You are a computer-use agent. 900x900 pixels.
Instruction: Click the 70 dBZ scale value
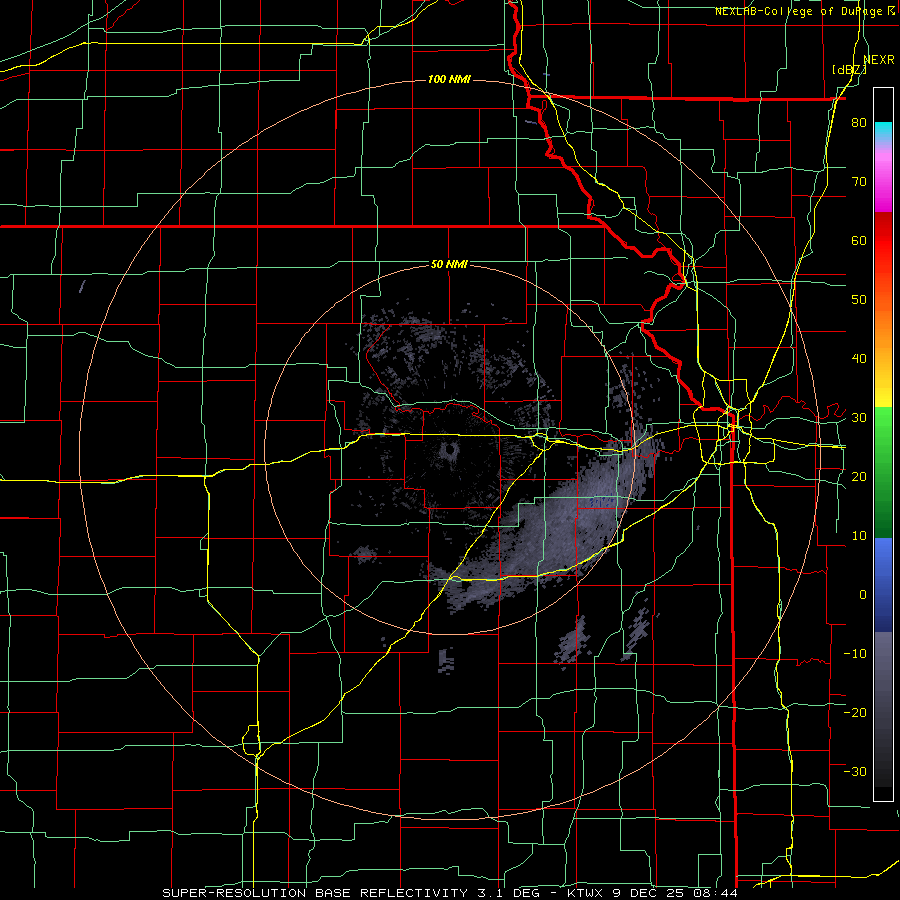(x=859, y=182)
